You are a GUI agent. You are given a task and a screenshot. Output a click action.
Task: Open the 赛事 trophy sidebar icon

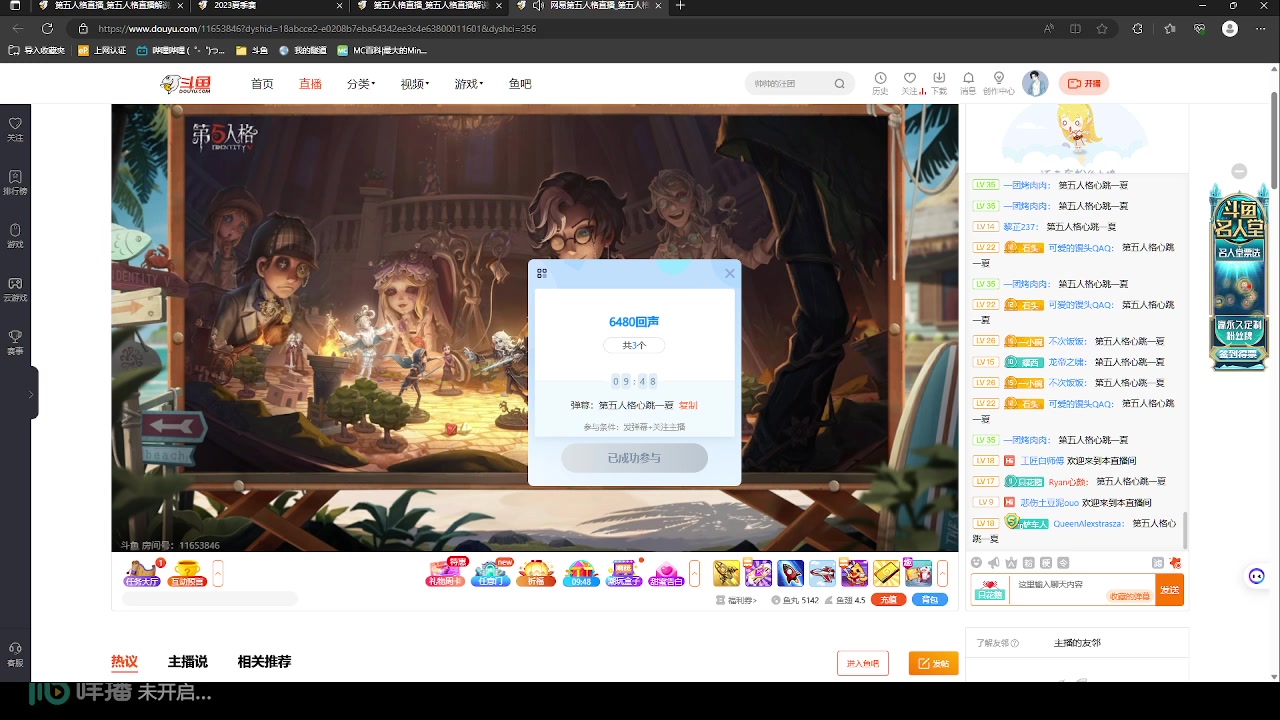point(15,343)
